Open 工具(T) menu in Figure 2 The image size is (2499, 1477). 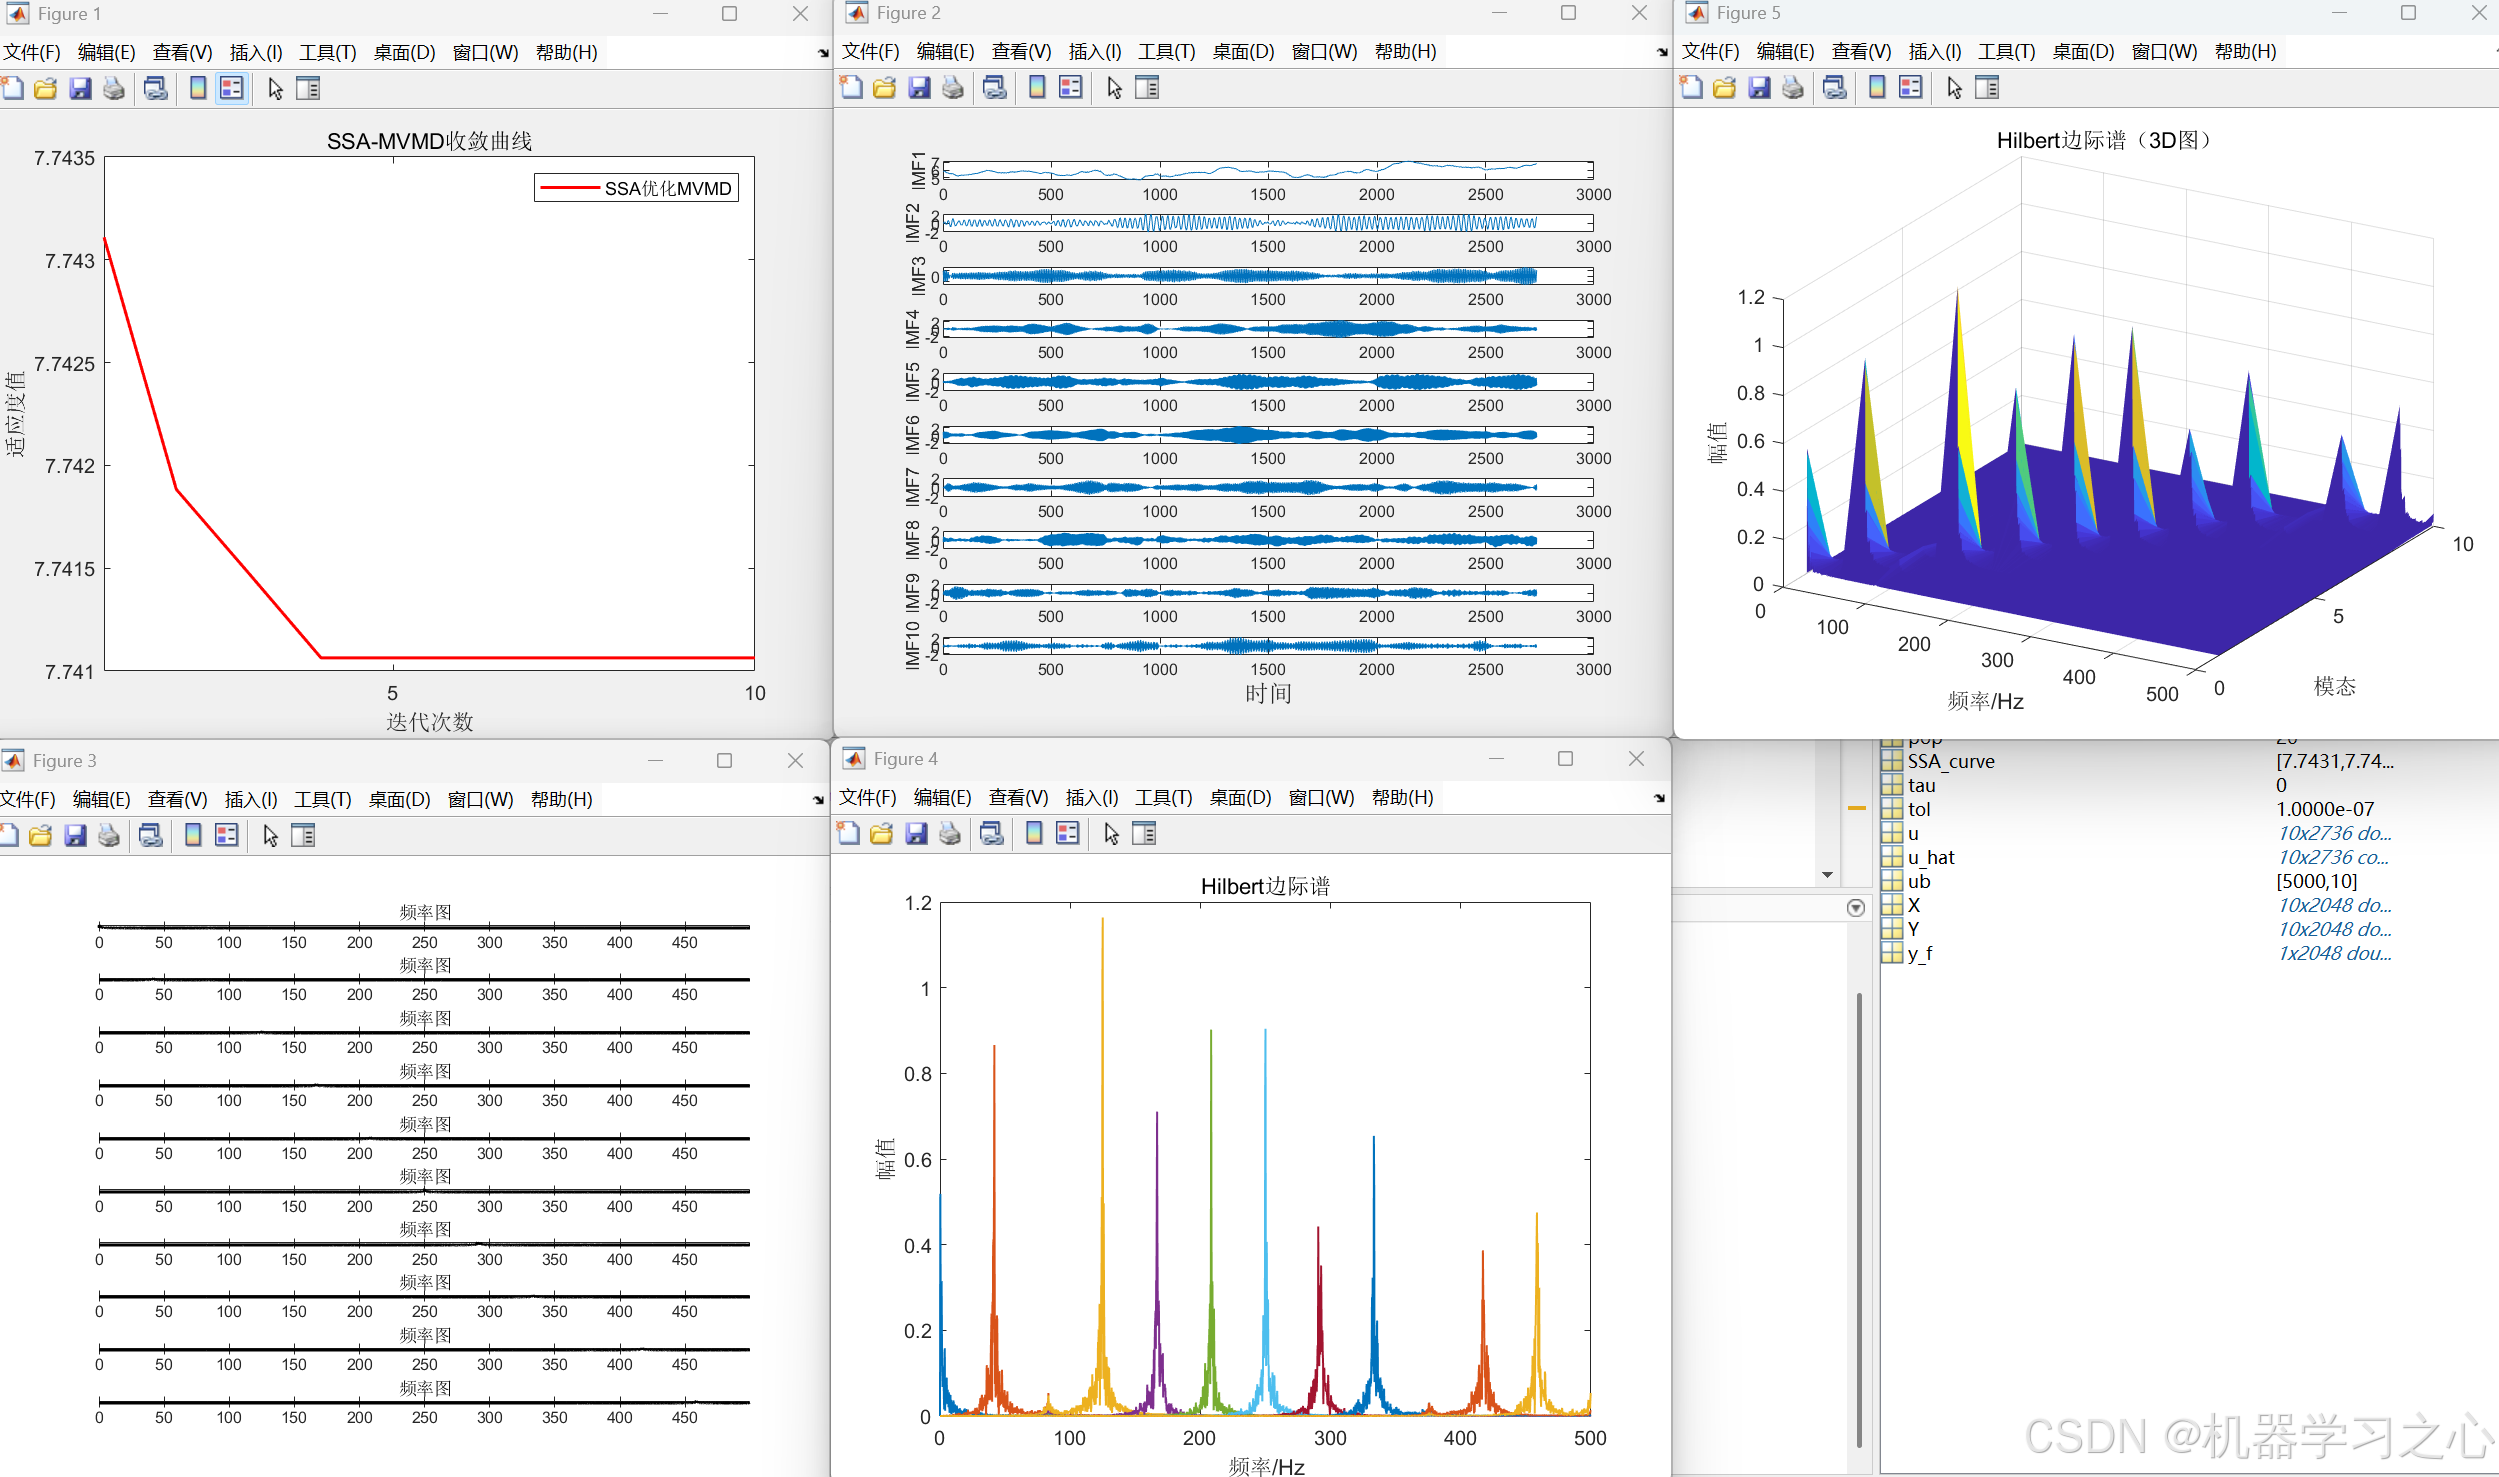(x=1166, y=52)
